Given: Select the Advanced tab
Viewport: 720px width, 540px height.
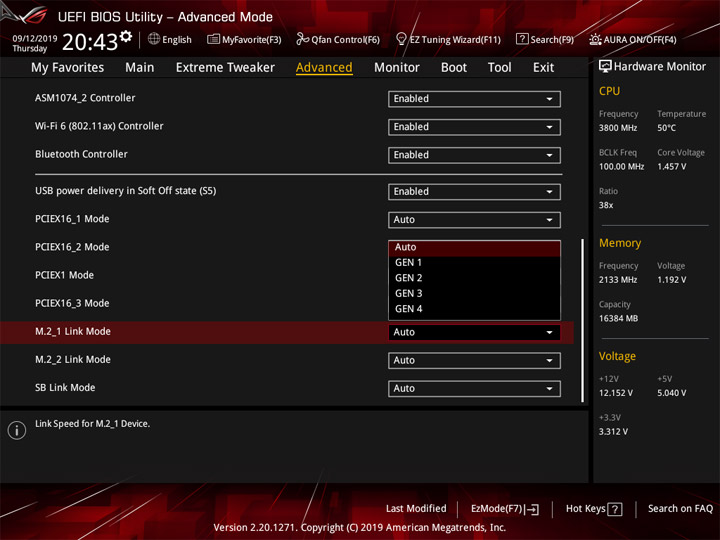Looking at the screenshot, I should pyautogui.click(x=324, y=68).
